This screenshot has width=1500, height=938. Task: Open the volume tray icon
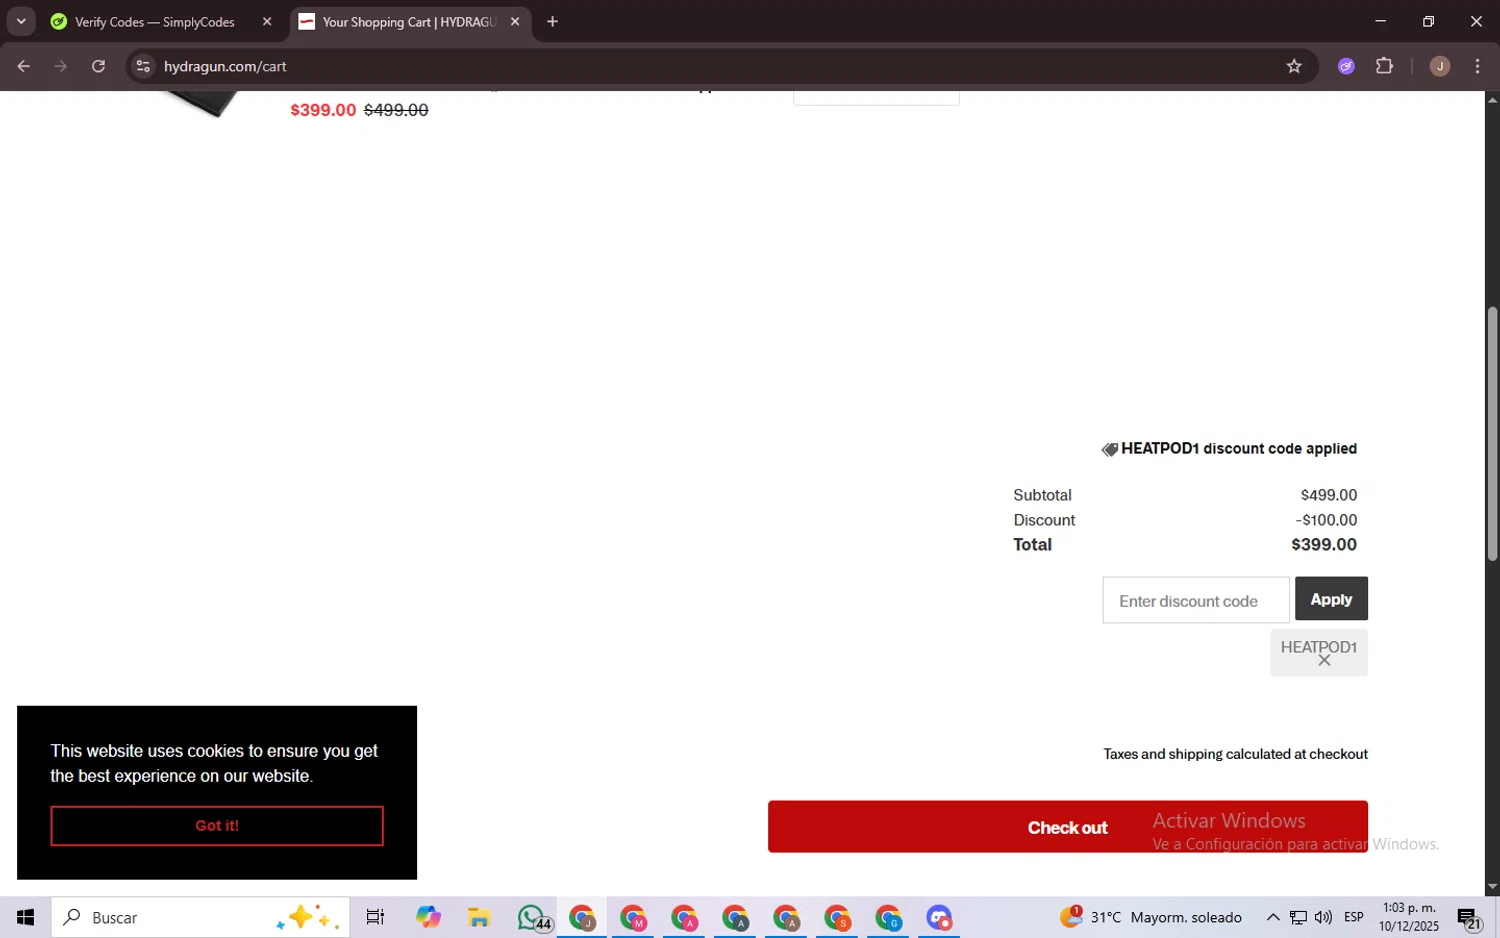[x=1323, y=917]
